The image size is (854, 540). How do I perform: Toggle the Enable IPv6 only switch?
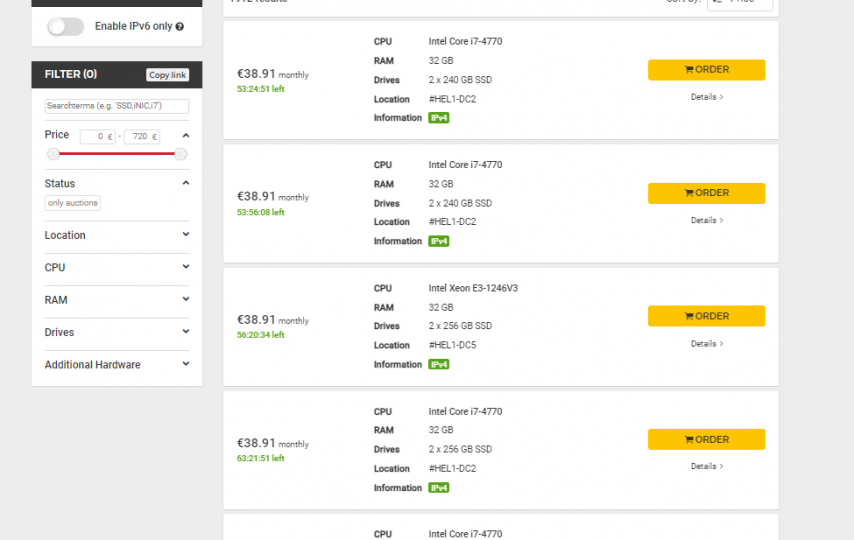pos(65,26)
